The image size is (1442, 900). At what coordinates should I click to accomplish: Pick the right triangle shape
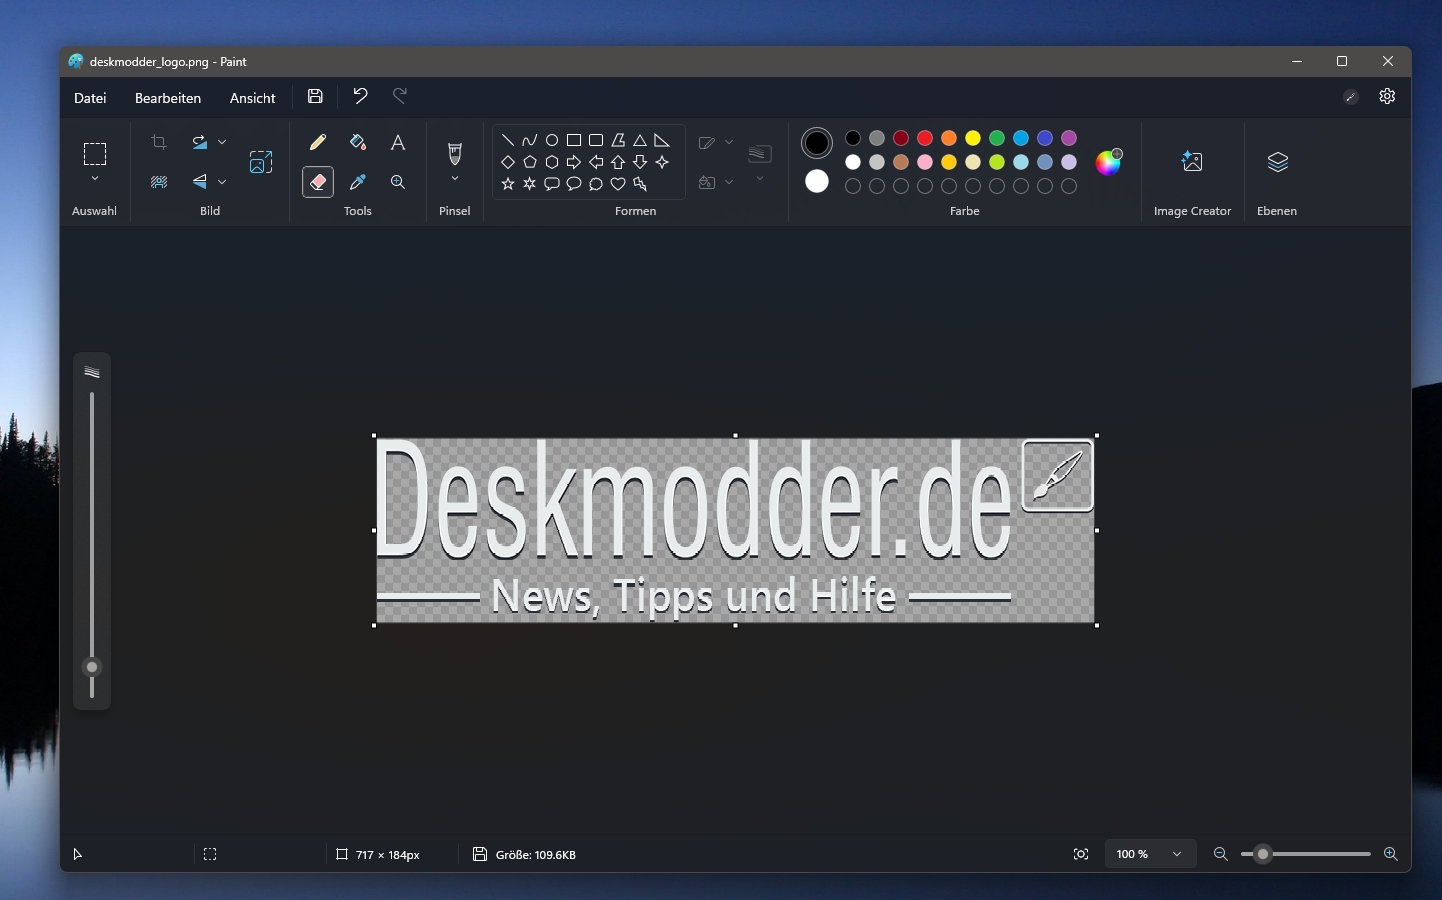tap(662, 140)
